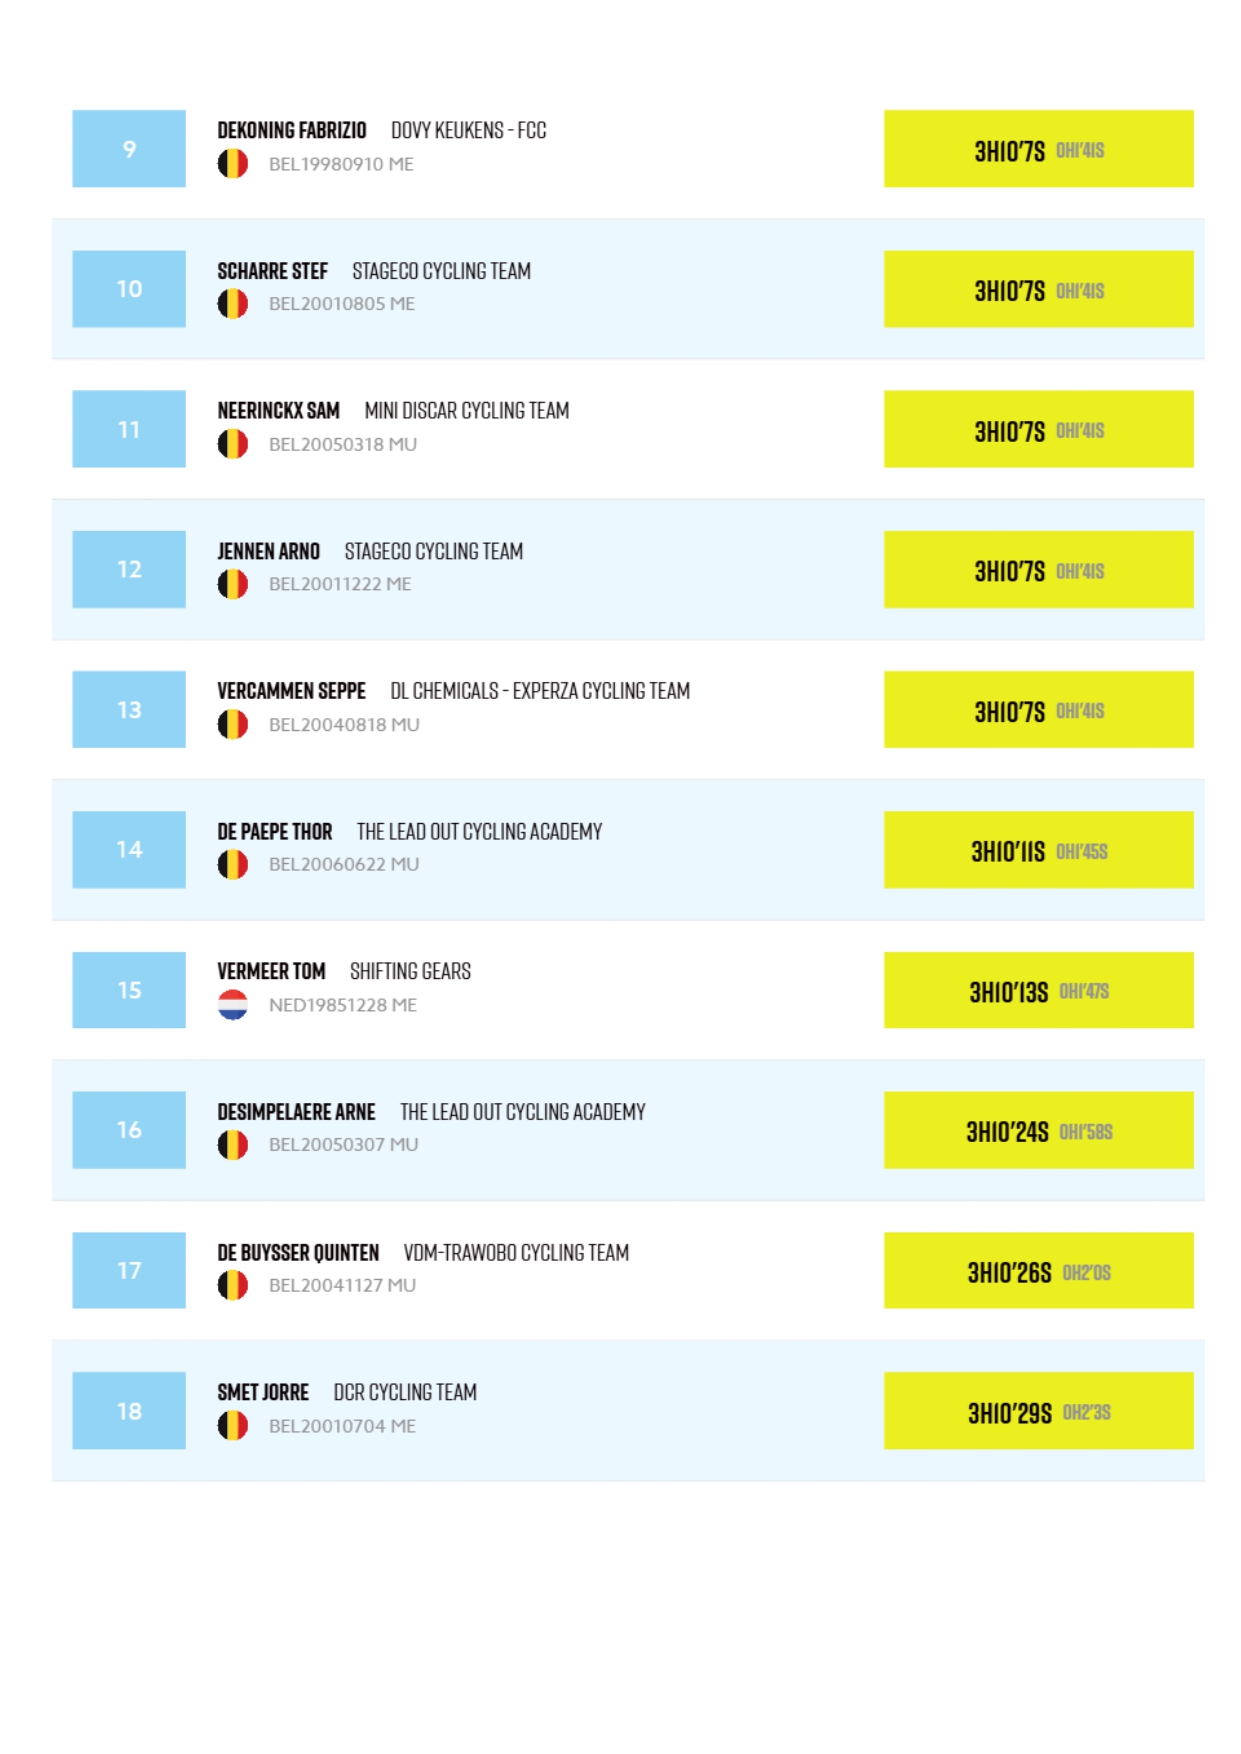This screenshot has height=1754, width=1241.
Task: Select Stageco Cycling Team next to Scharre Stef
Action: coord(441,271)
